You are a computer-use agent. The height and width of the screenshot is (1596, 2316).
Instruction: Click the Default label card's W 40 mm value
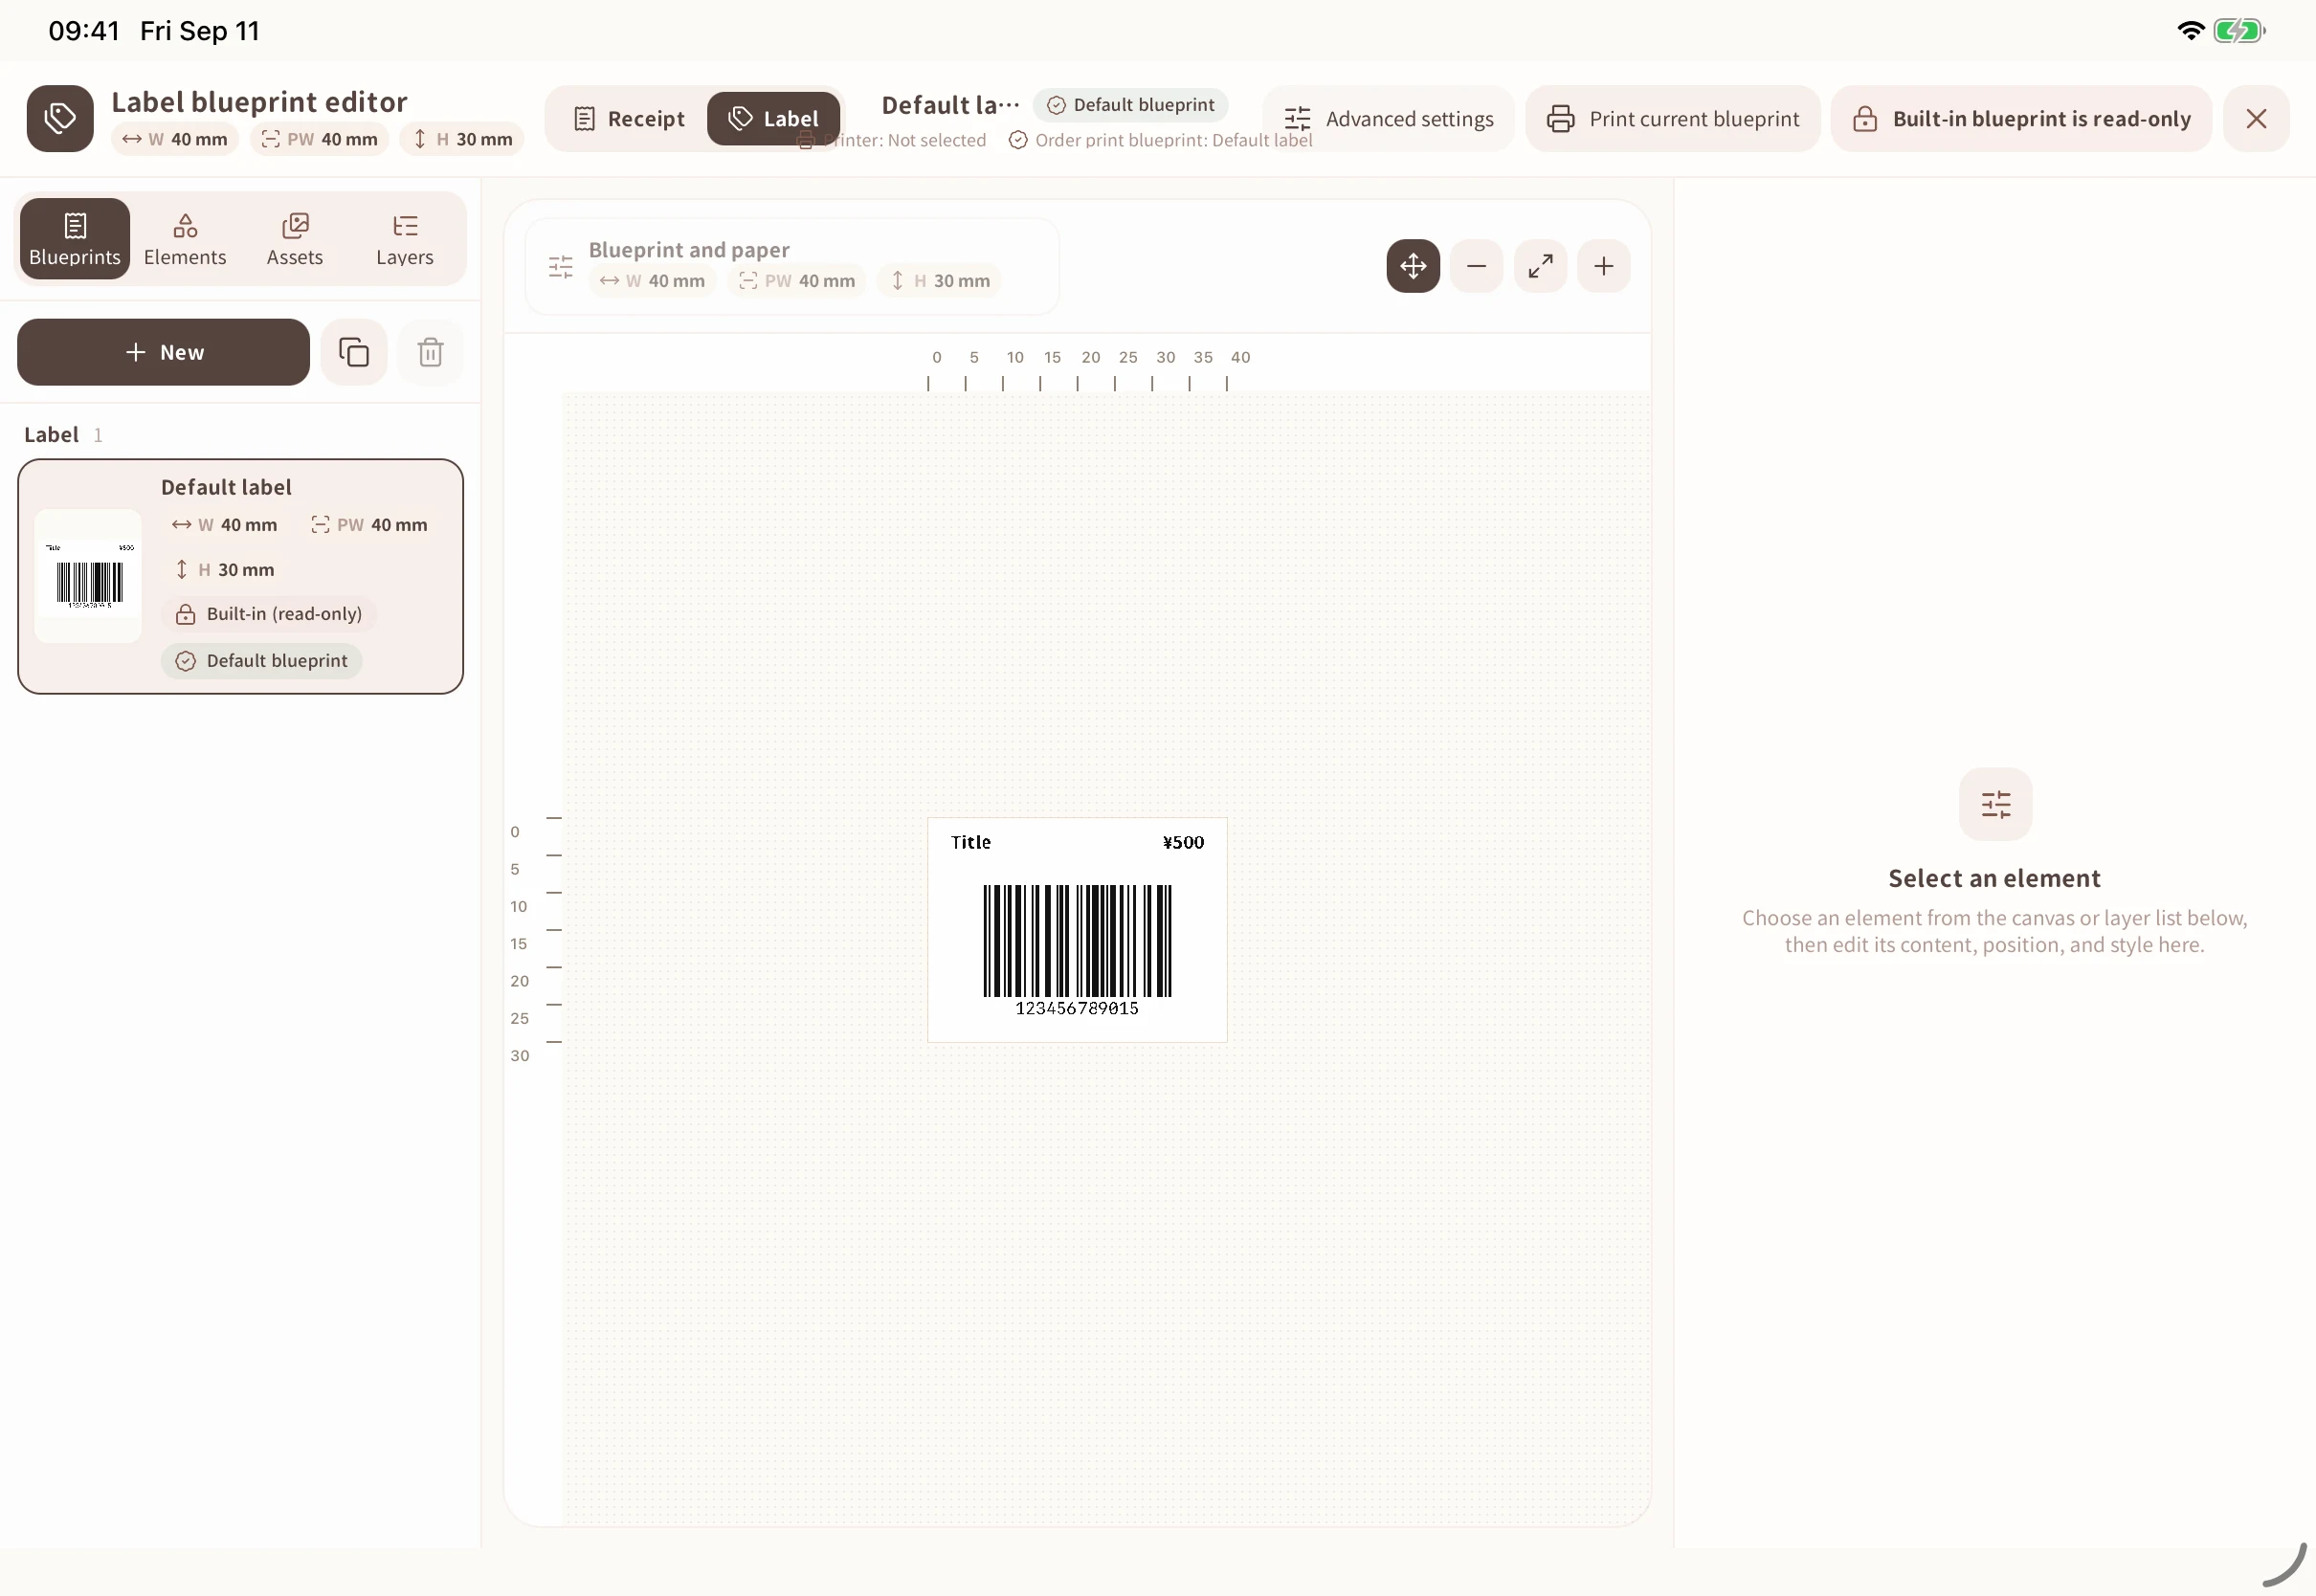pyautogui.click(x=225, y=525)
